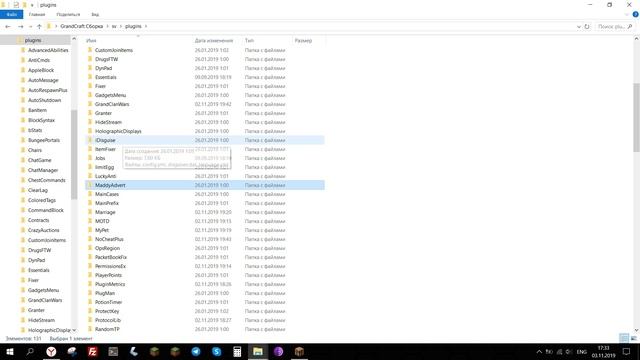Expand the chevron after GrandCraft.Сборка breadcrumb
This screenshot has height=360, width=640.
tap(108, 27)
